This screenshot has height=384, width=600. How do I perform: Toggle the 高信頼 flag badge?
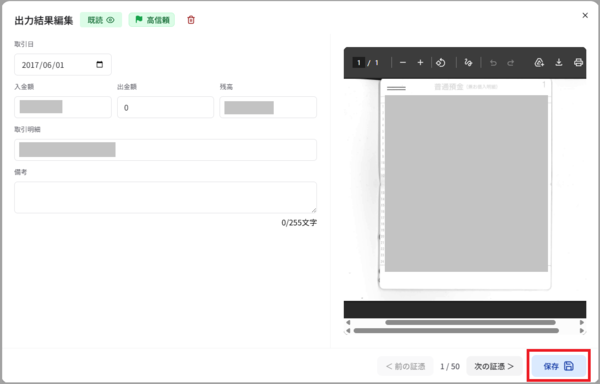[152, 20]
